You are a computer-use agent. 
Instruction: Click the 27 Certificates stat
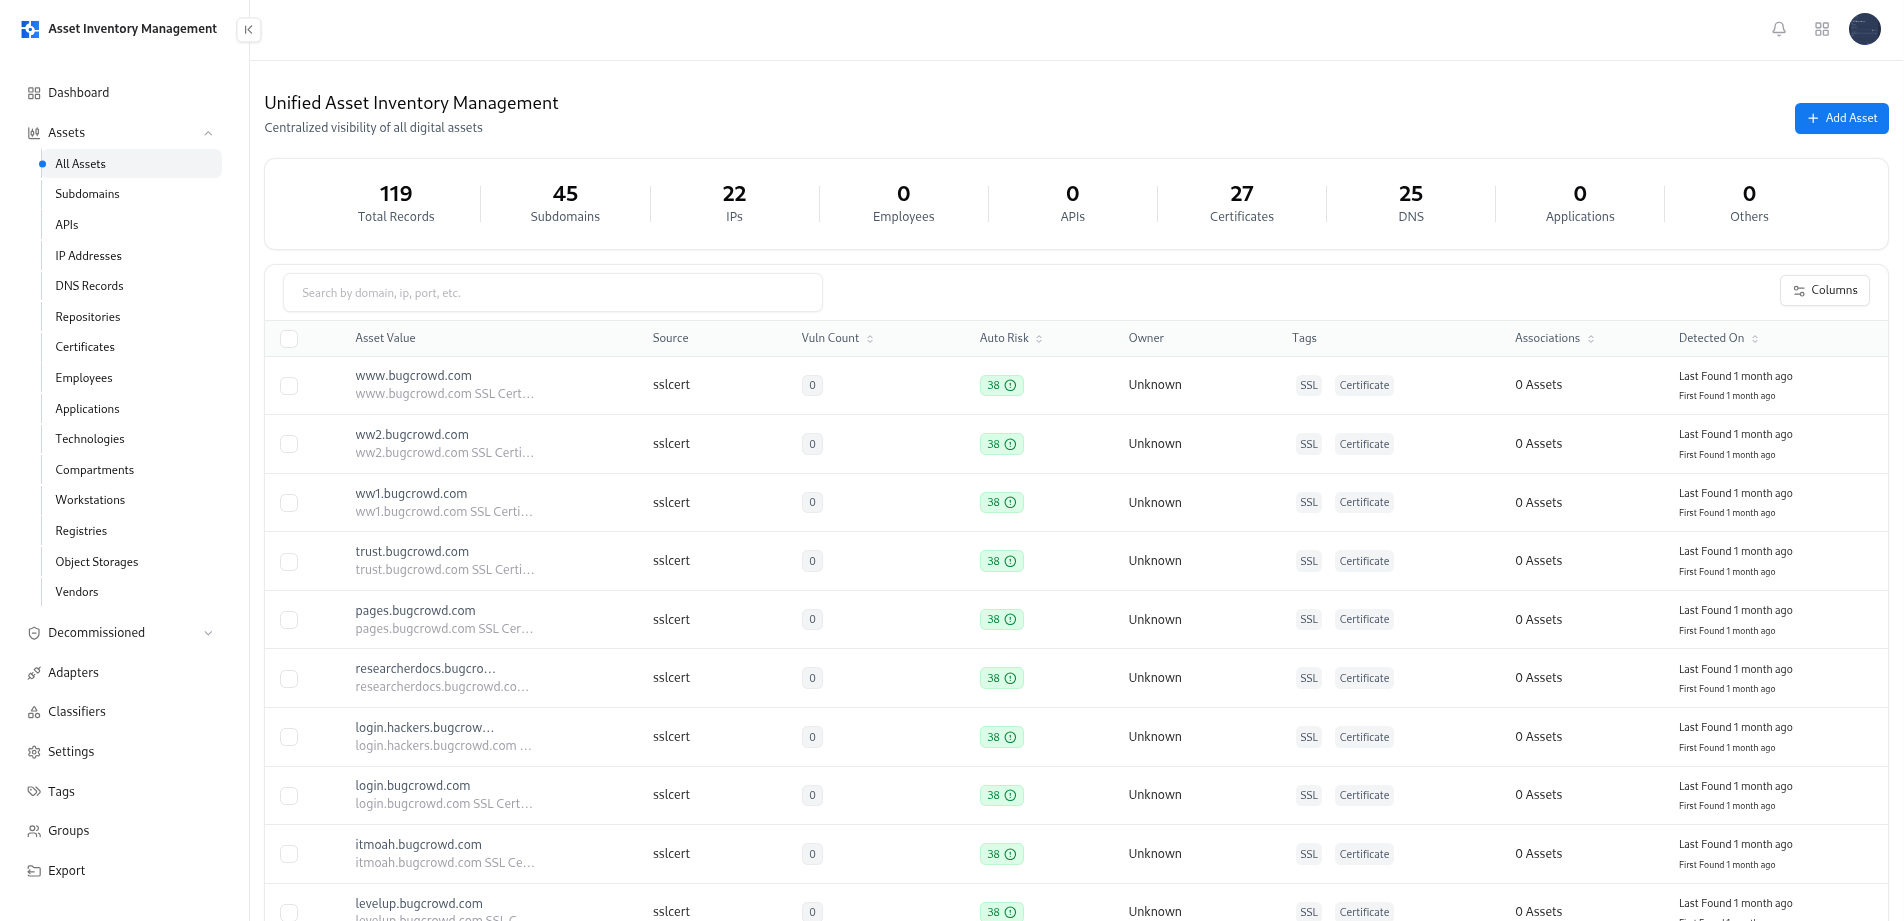pyautogui.click(x=1241, y=204)
